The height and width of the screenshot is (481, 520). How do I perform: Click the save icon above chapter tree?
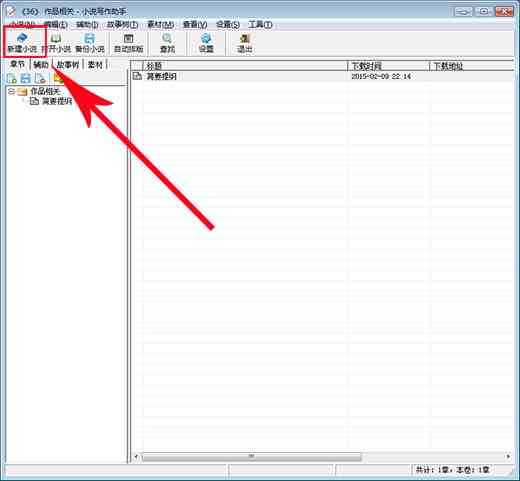(26, 78)
